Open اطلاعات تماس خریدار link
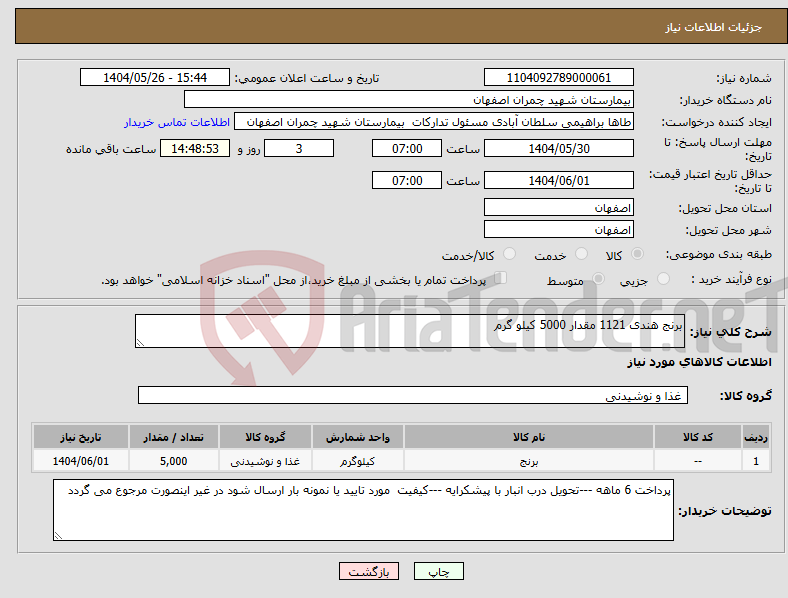 coord(177,122)
